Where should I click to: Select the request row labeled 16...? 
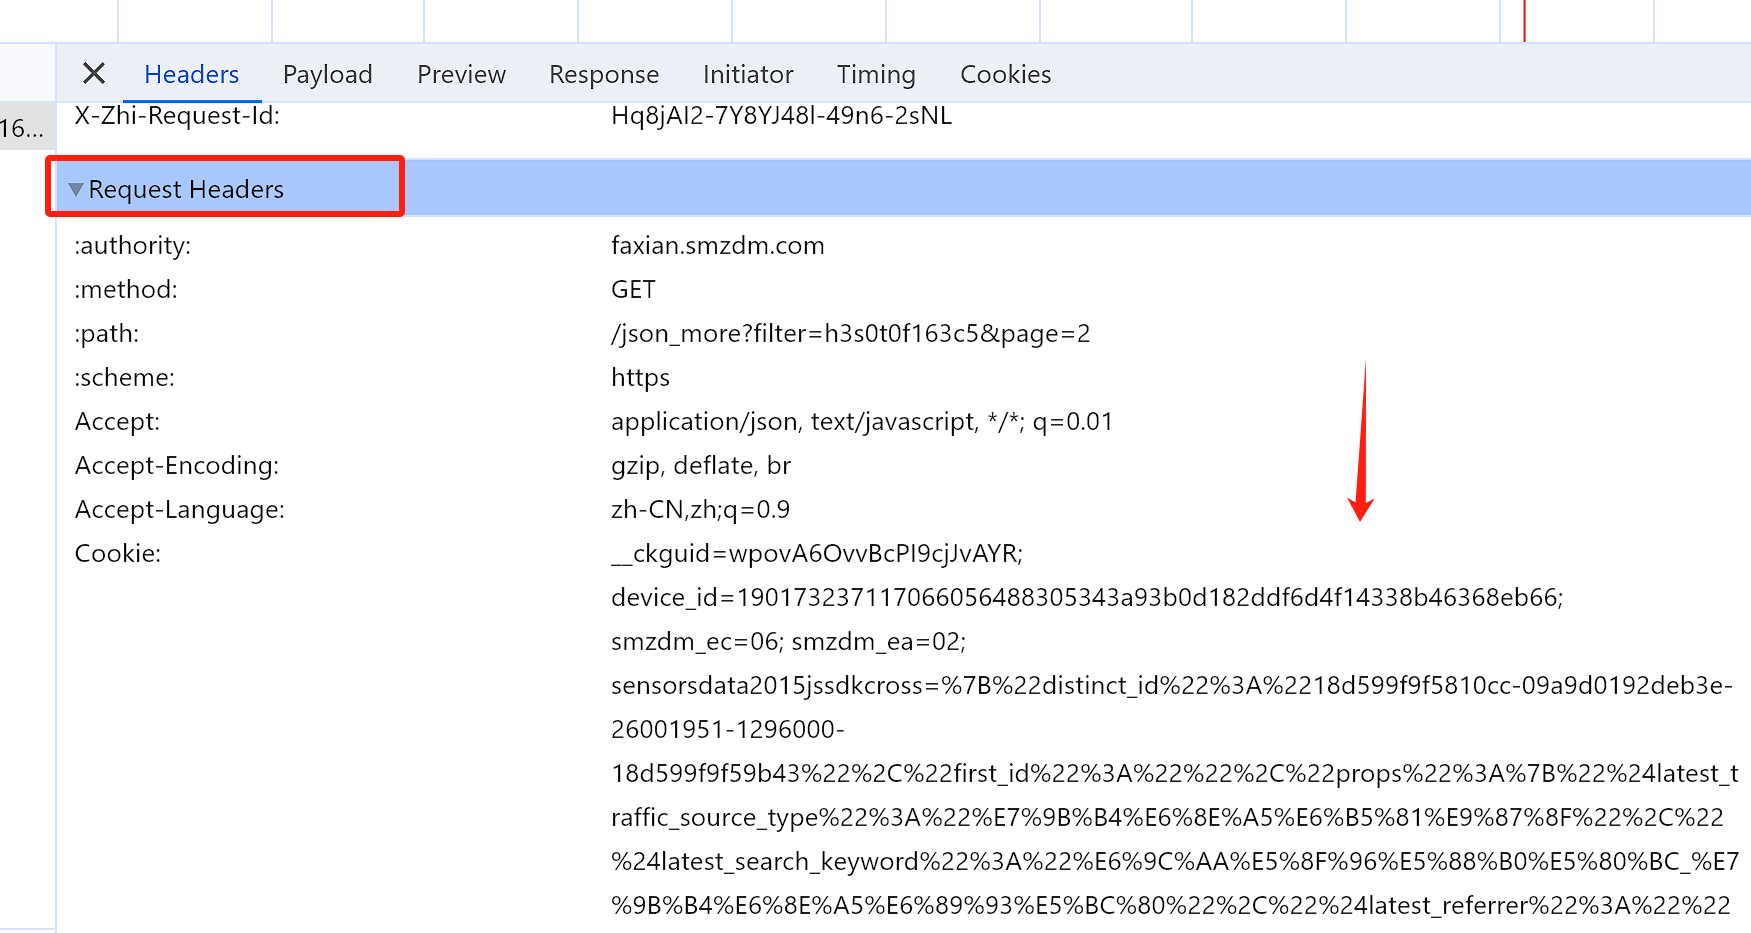click(27, 128)
